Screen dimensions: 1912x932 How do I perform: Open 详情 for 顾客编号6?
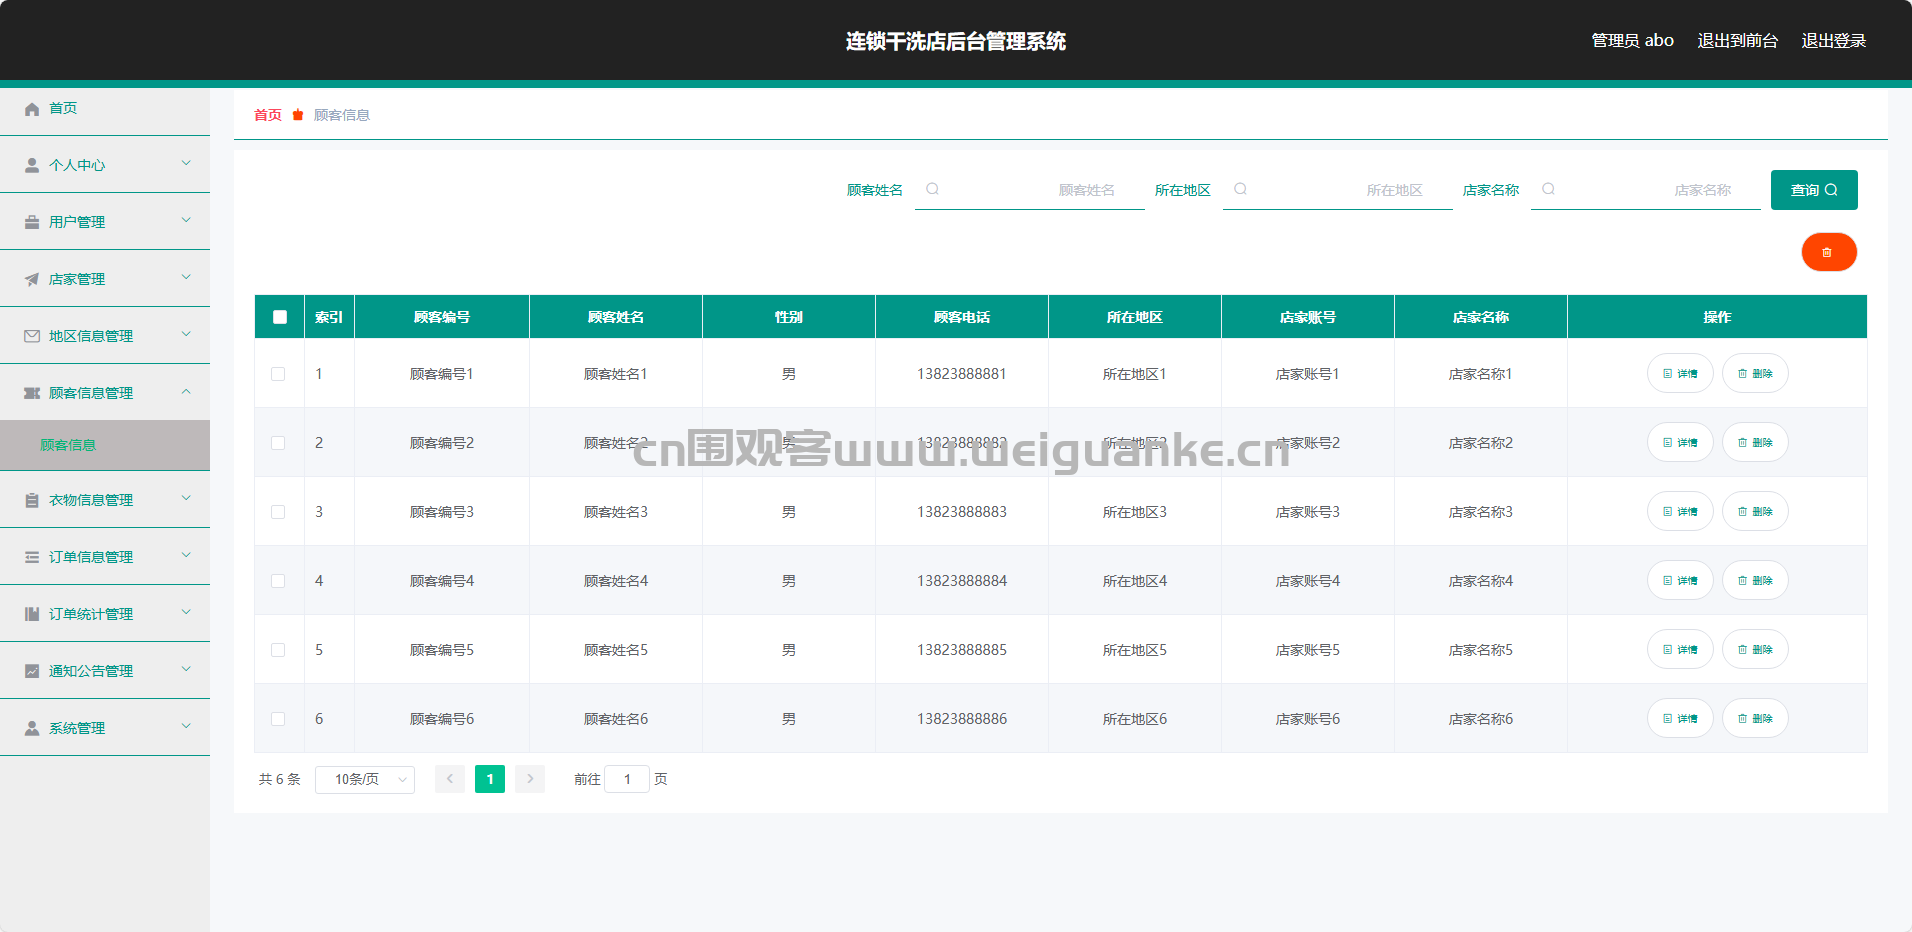pyautogui.click(x=1680, y=718)
